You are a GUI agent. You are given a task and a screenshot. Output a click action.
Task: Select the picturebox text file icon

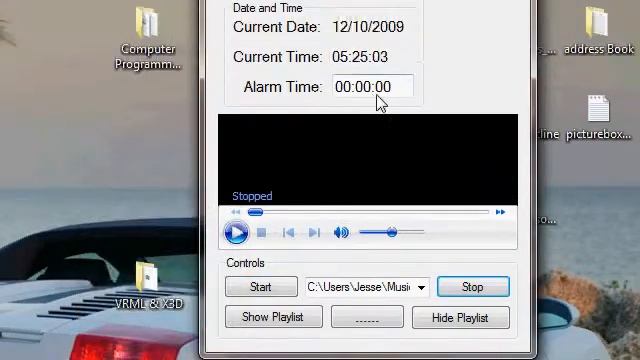coord(599,118)
